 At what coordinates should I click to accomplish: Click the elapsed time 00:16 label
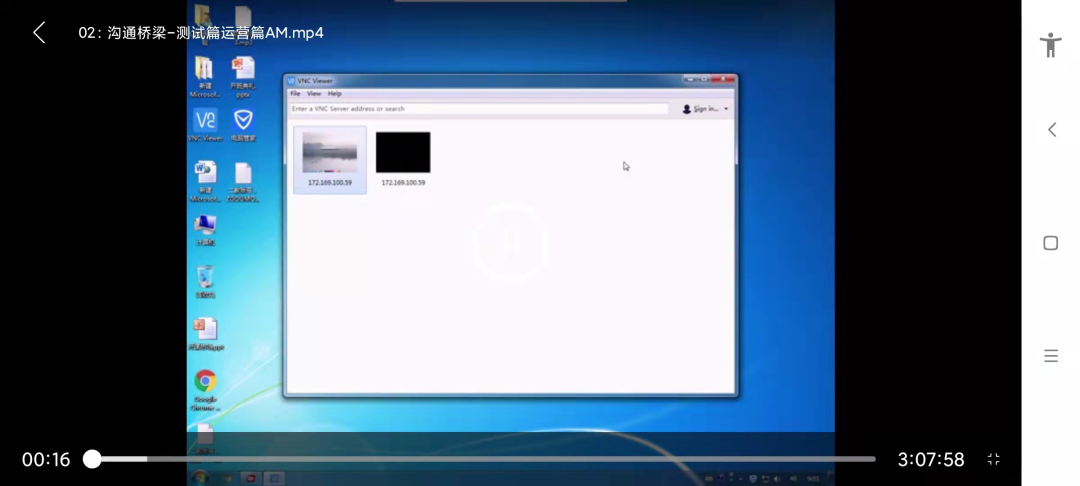point(46,459)
